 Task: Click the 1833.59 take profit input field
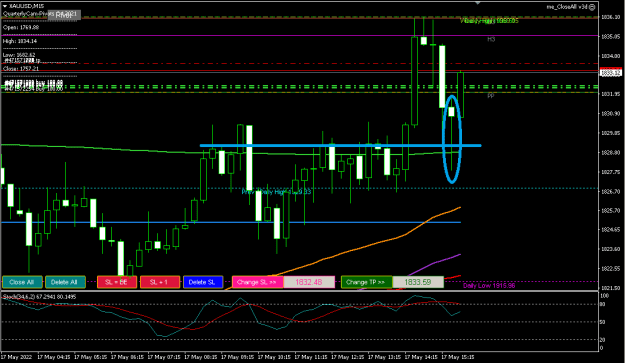pos(418,282)
